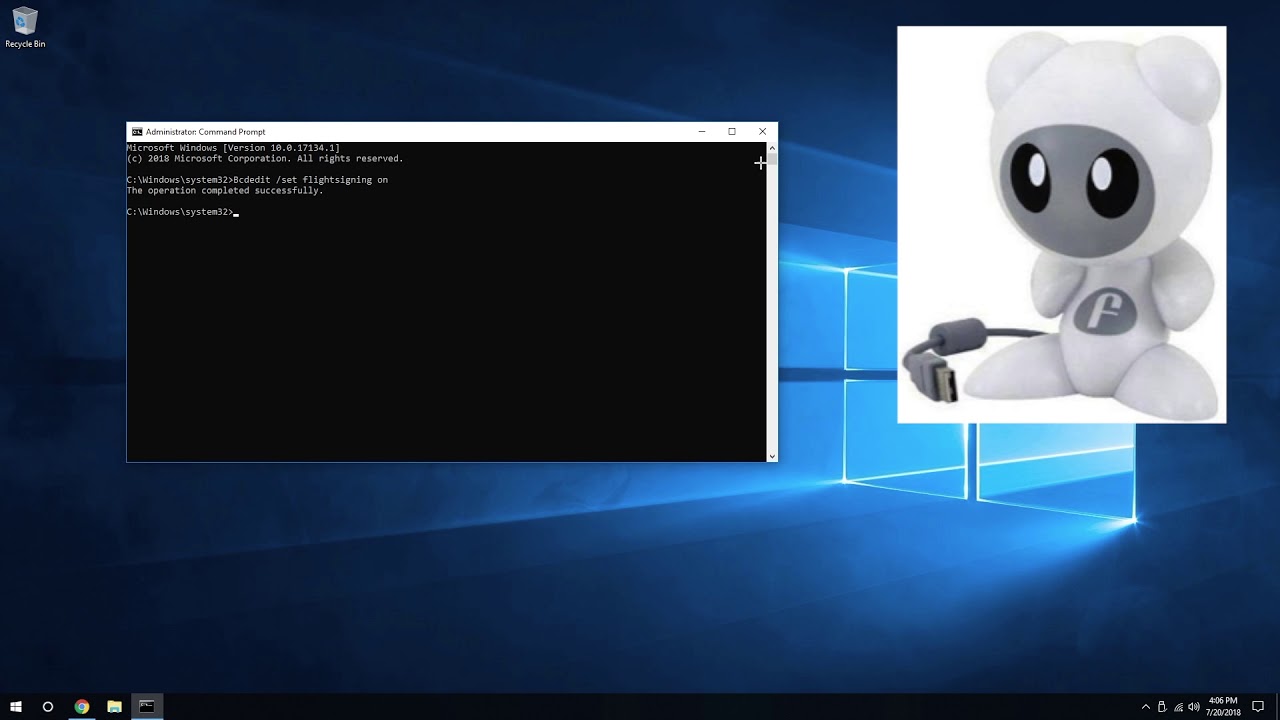The width and height of the screenshot is (1280, 720).
Task: Minimize the Command Prompt window
Action: point(702,131)
